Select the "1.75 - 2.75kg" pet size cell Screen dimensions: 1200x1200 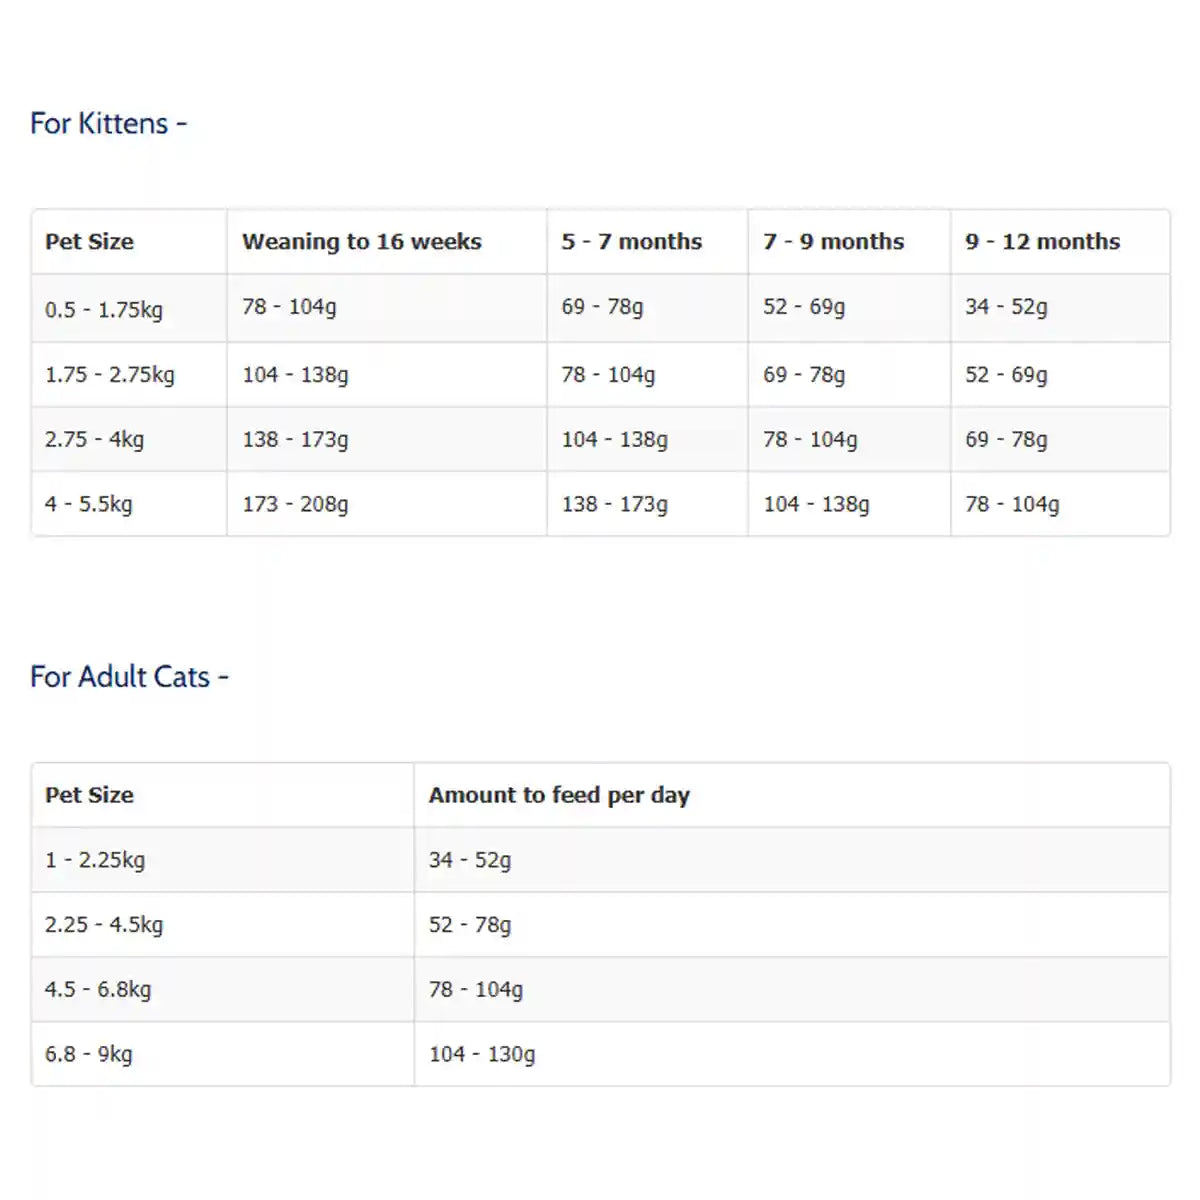(109, 375)
